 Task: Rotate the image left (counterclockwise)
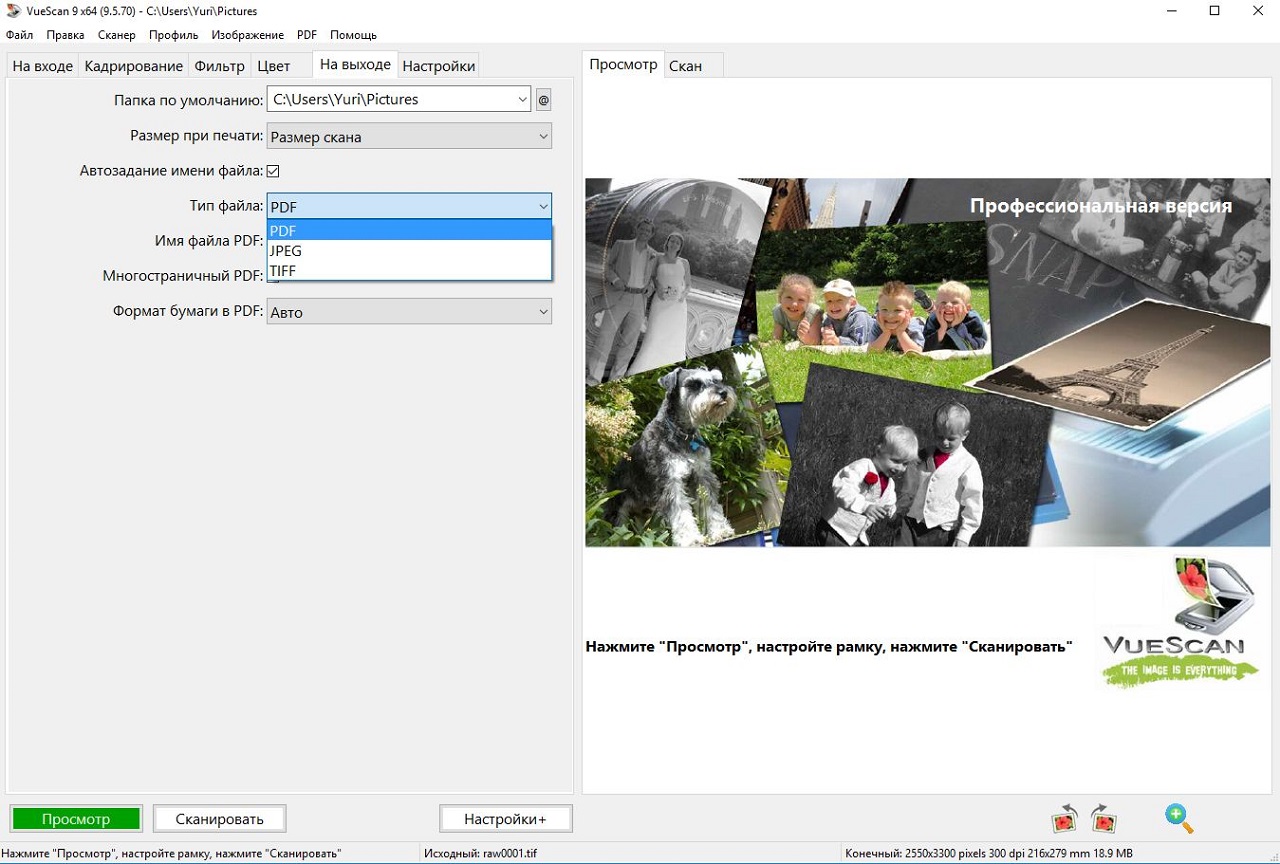point(1064,819)
